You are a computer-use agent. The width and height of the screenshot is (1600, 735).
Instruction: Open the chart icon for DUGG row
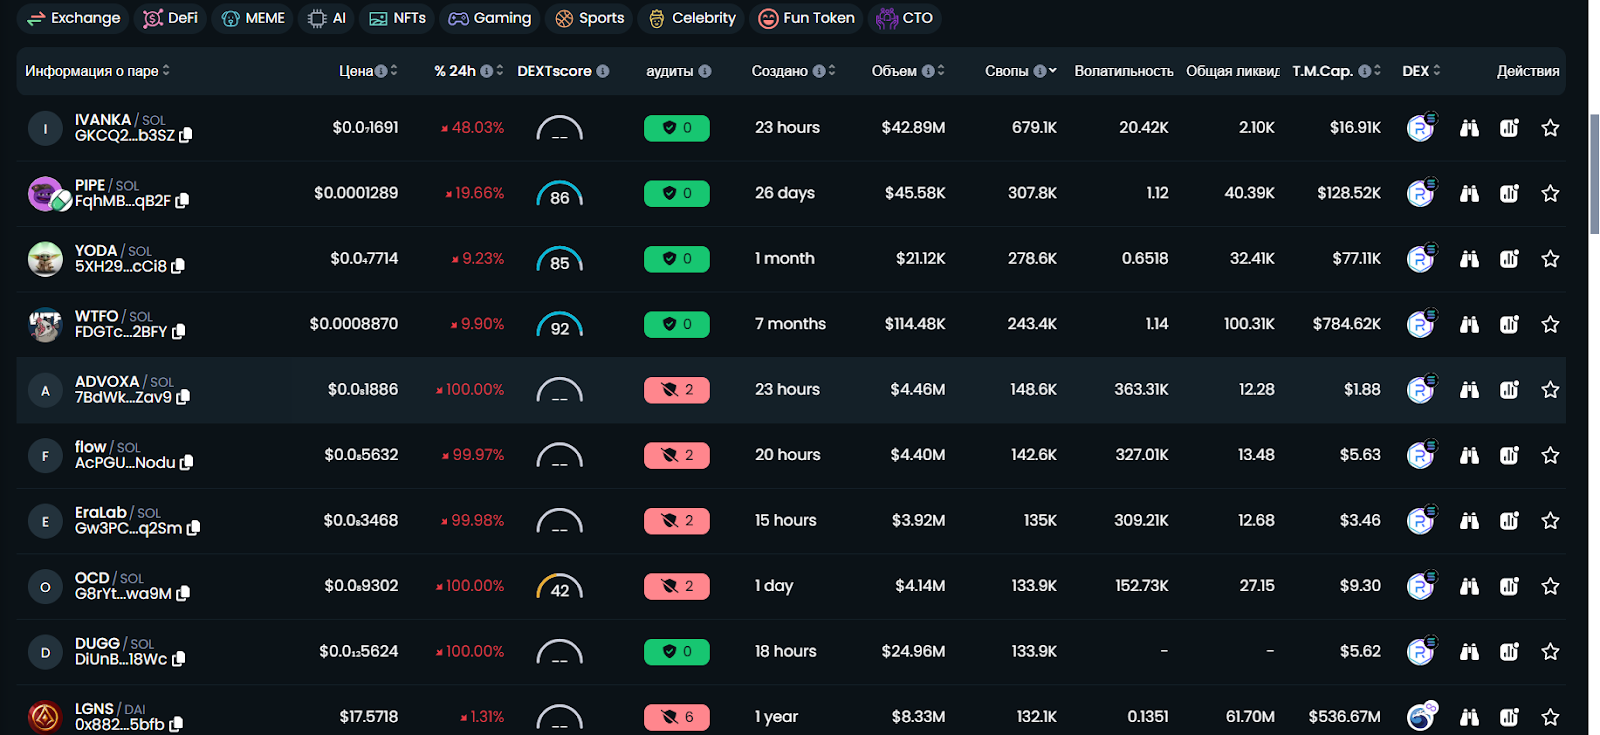[1509, 652]
